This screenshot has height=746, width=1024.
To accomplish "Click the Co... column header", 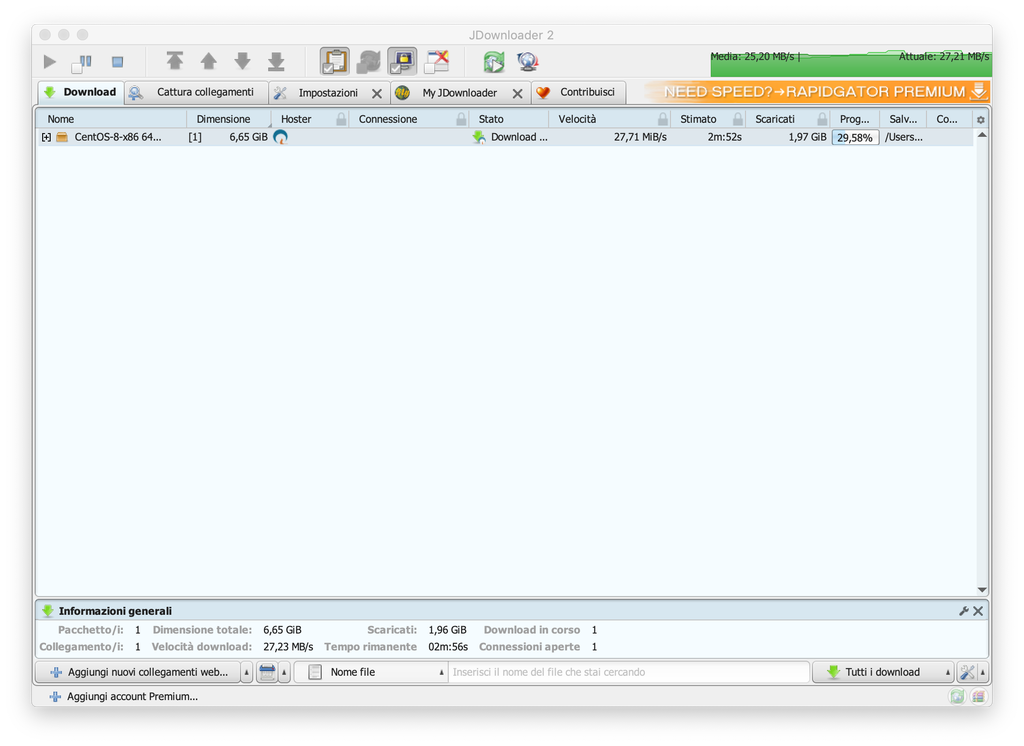I will pos(950,119).
